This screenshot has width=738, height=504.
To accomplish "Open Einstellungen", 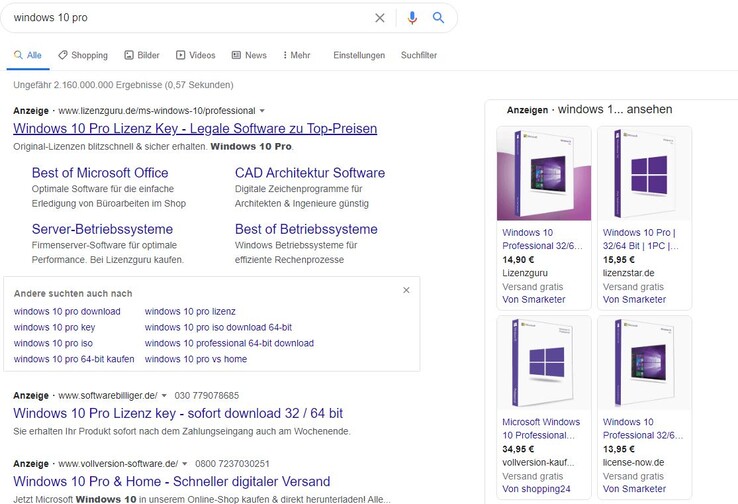I will (x=359, y=55).
